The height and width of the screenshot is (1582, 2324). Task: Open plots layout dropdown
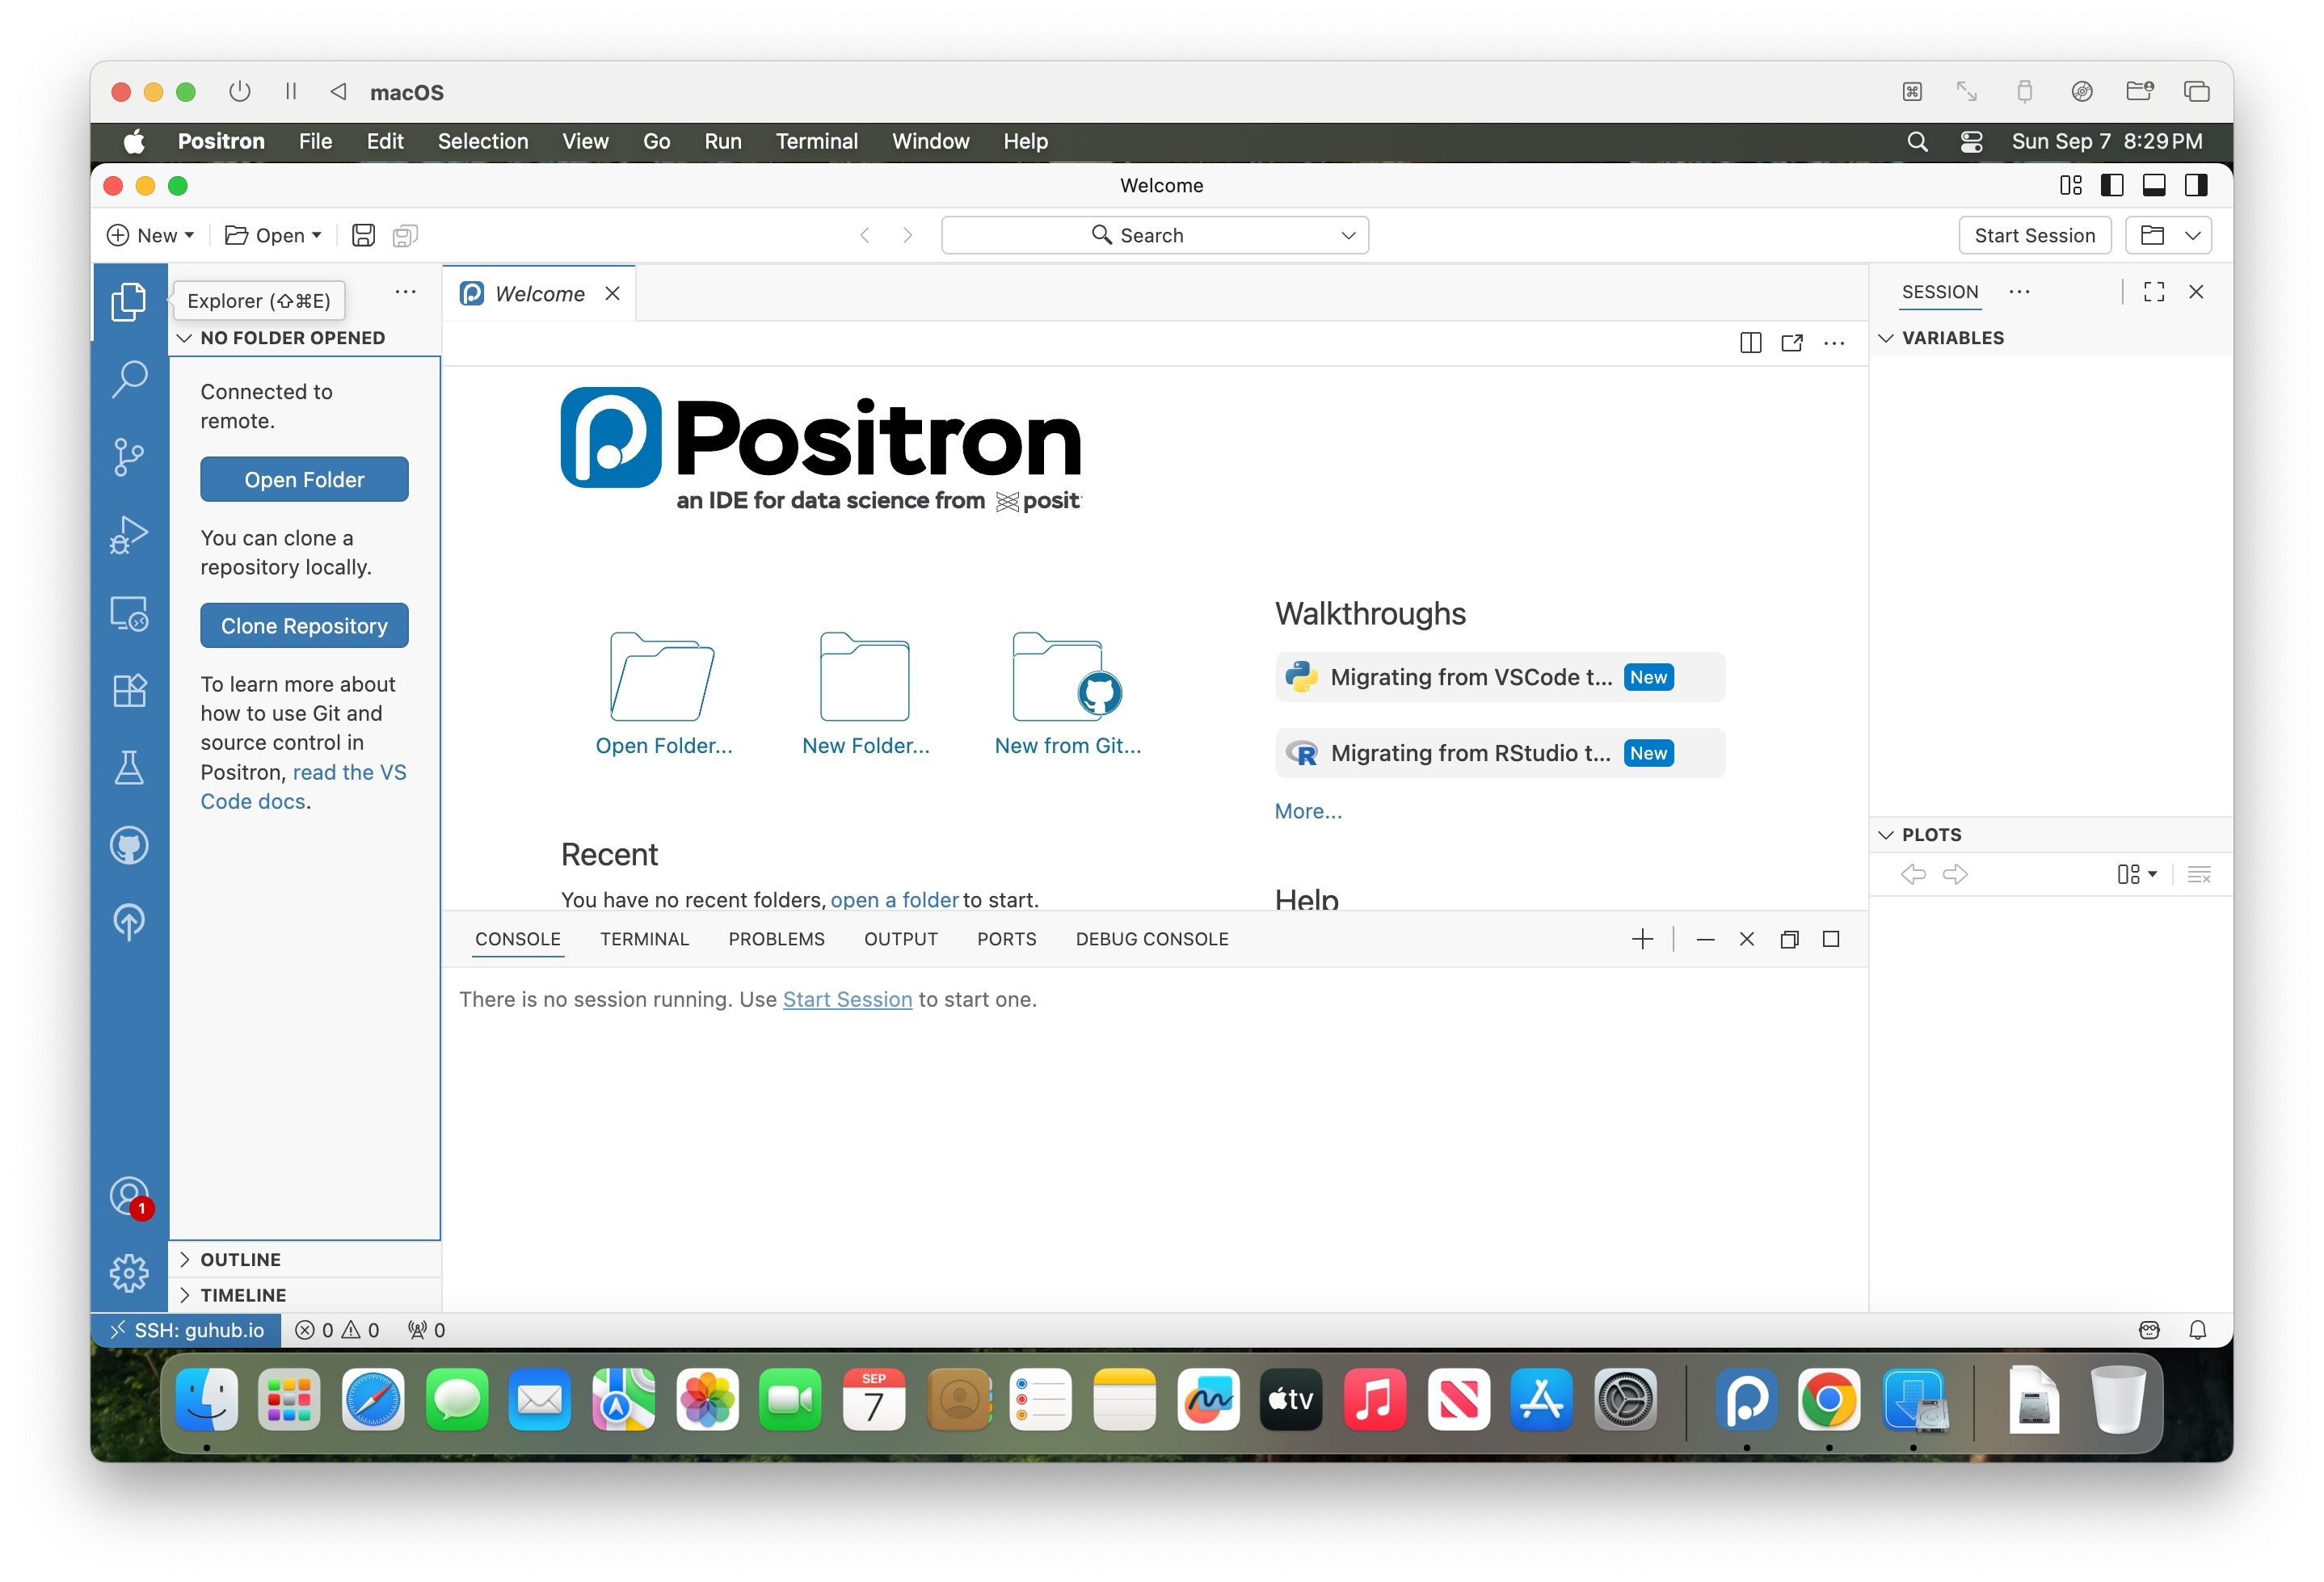(x=2136, y=875)
